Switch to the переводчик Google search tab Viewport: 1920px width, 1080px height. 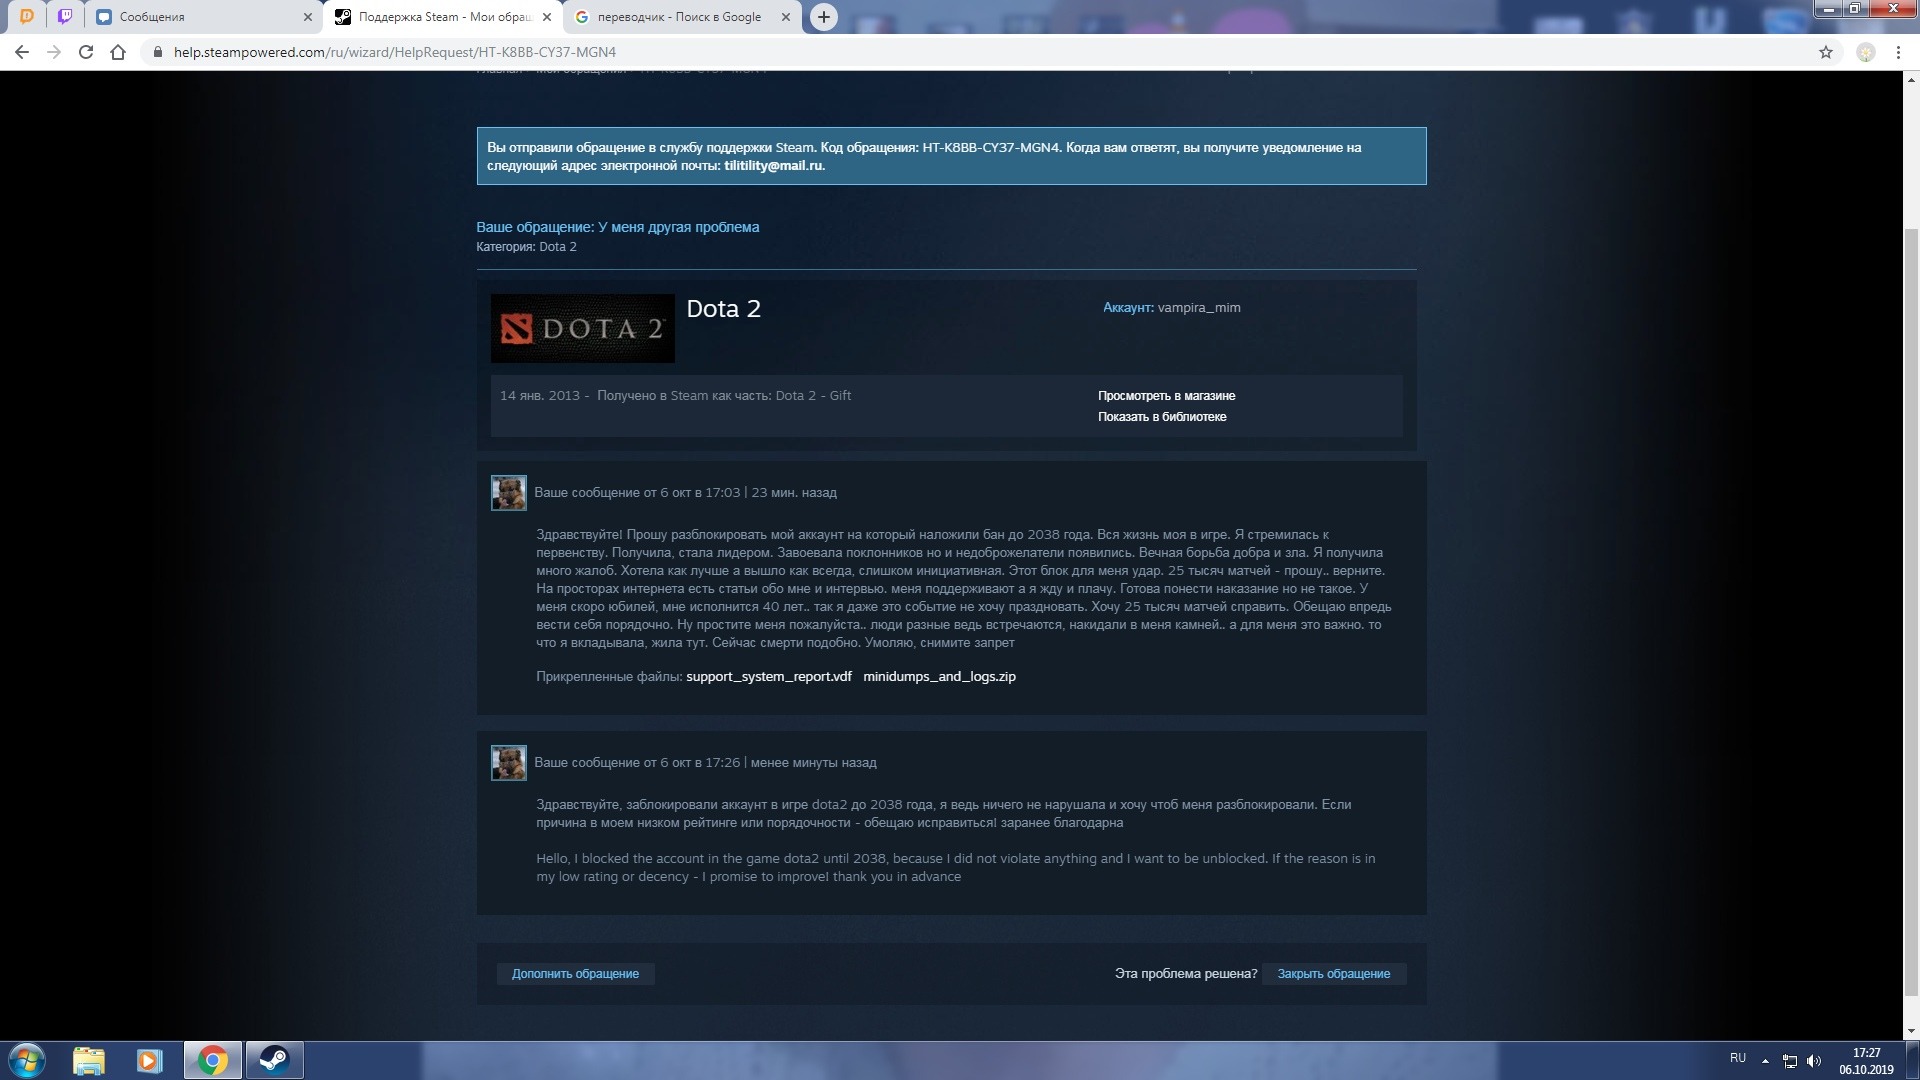pyautogui.click(x=683, y=17)
